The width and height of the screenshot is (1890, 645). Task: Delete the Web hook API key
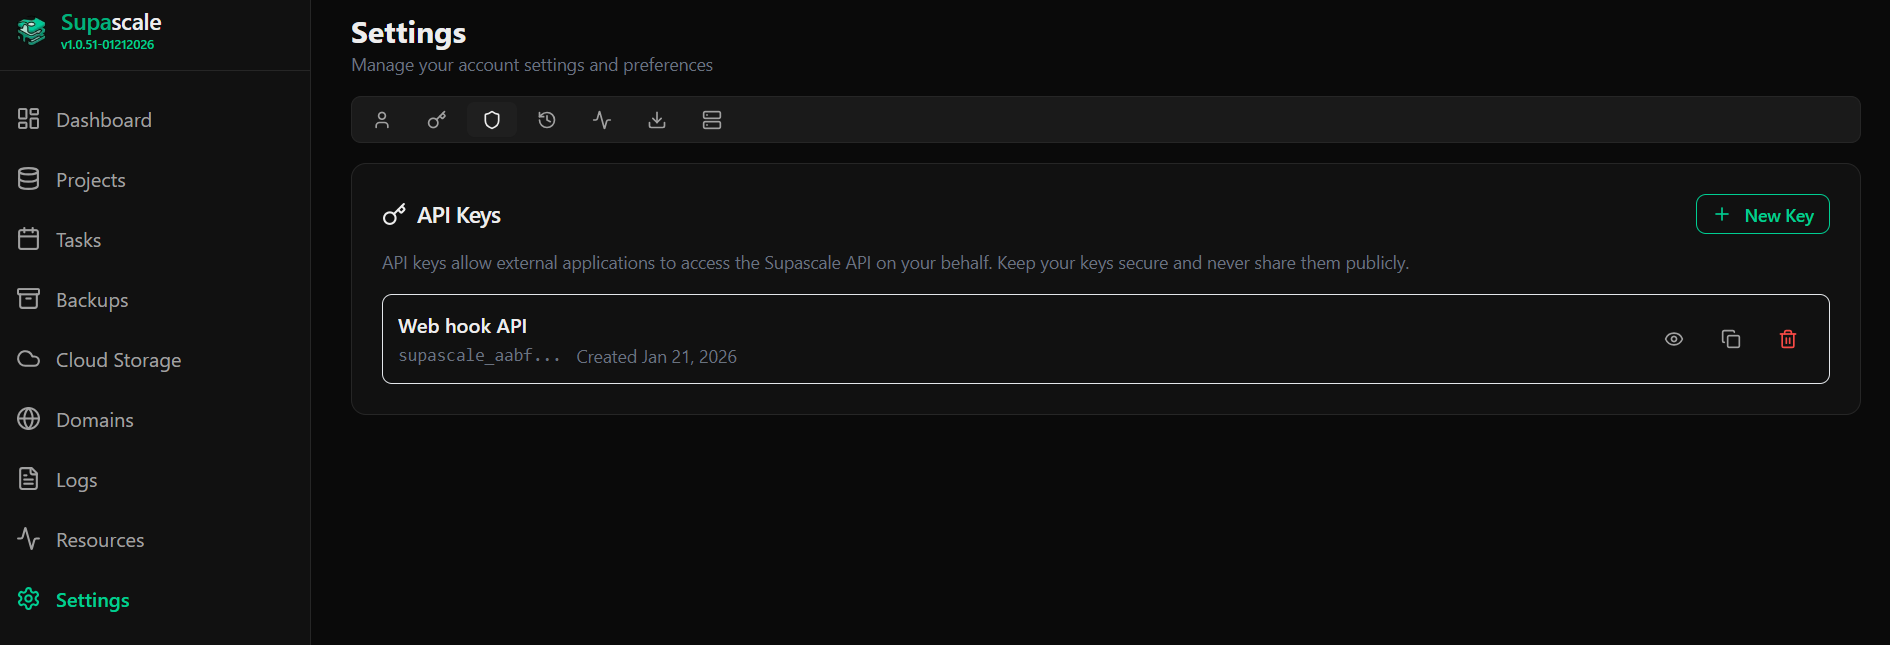tap(1788, 339)
